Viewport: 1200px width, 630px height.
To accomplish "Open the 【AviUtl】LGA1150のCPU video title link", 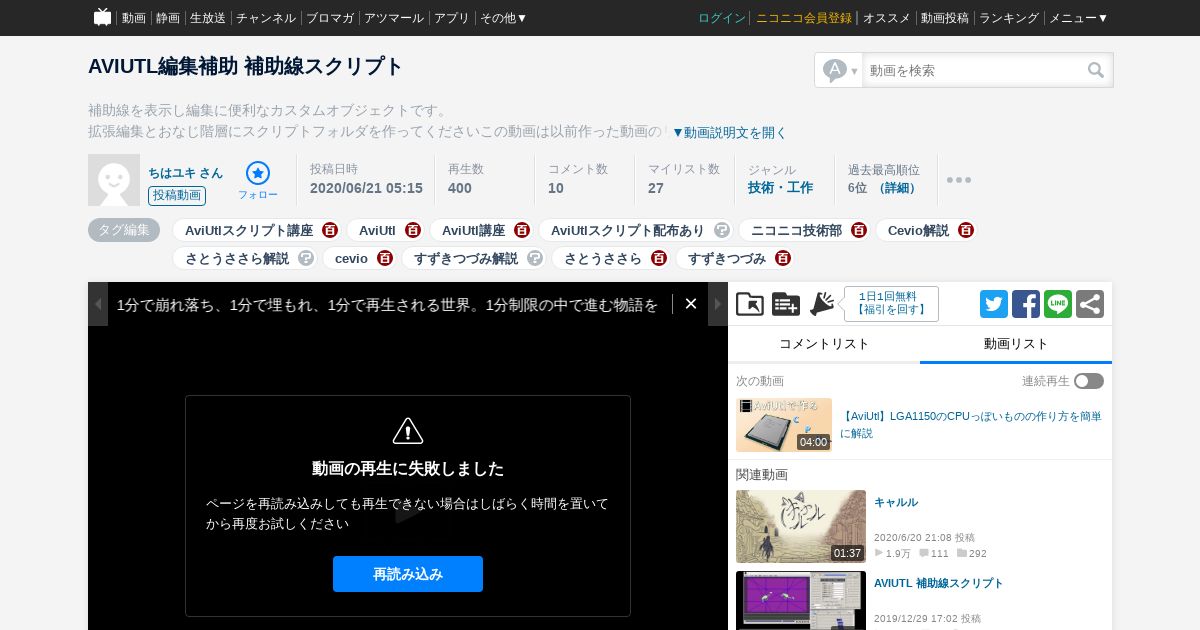I will (x=971, y=424).
